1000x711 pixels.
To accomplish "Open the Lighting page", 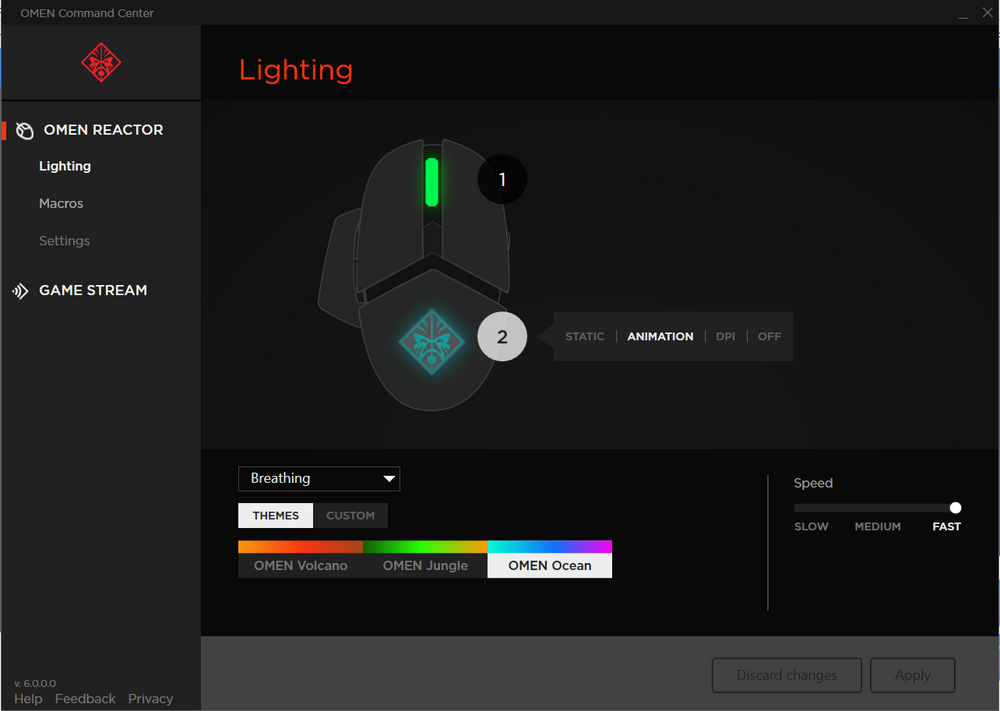I will (x=65, y=166).
